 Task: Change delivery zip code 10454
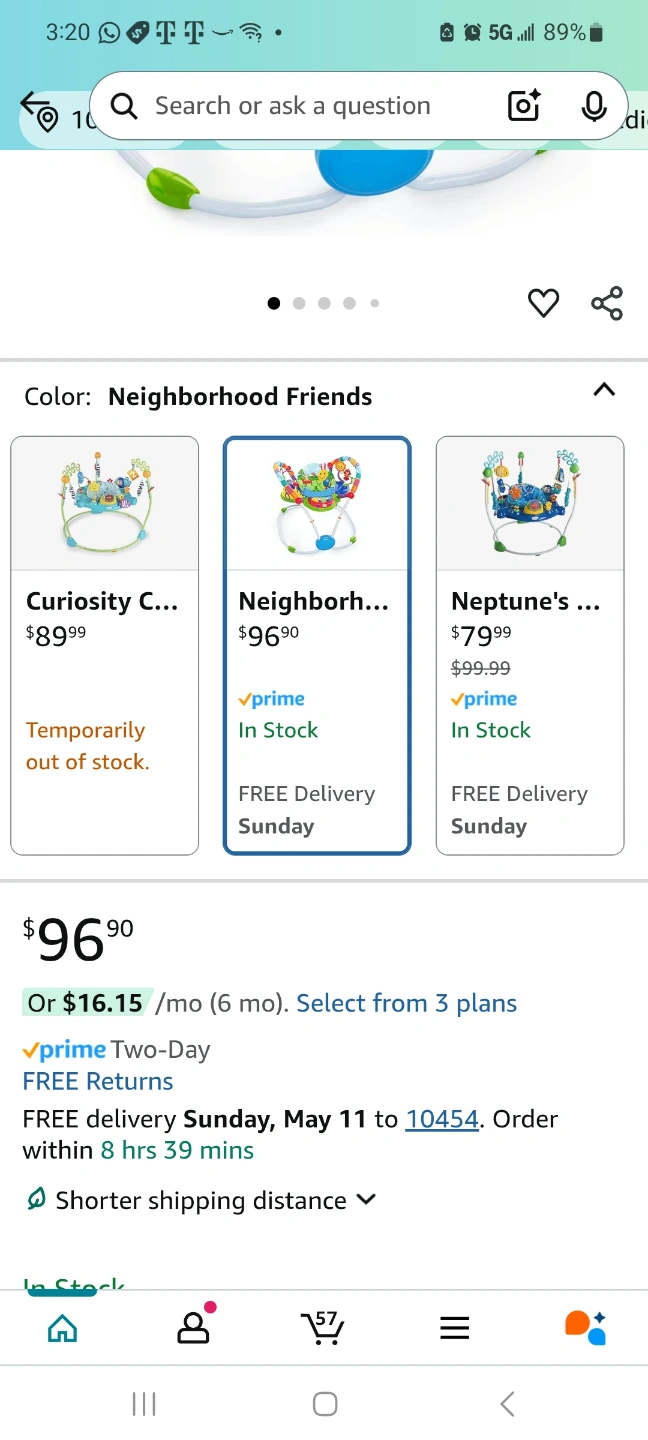pyautogui.click(x=442, y=1118)
